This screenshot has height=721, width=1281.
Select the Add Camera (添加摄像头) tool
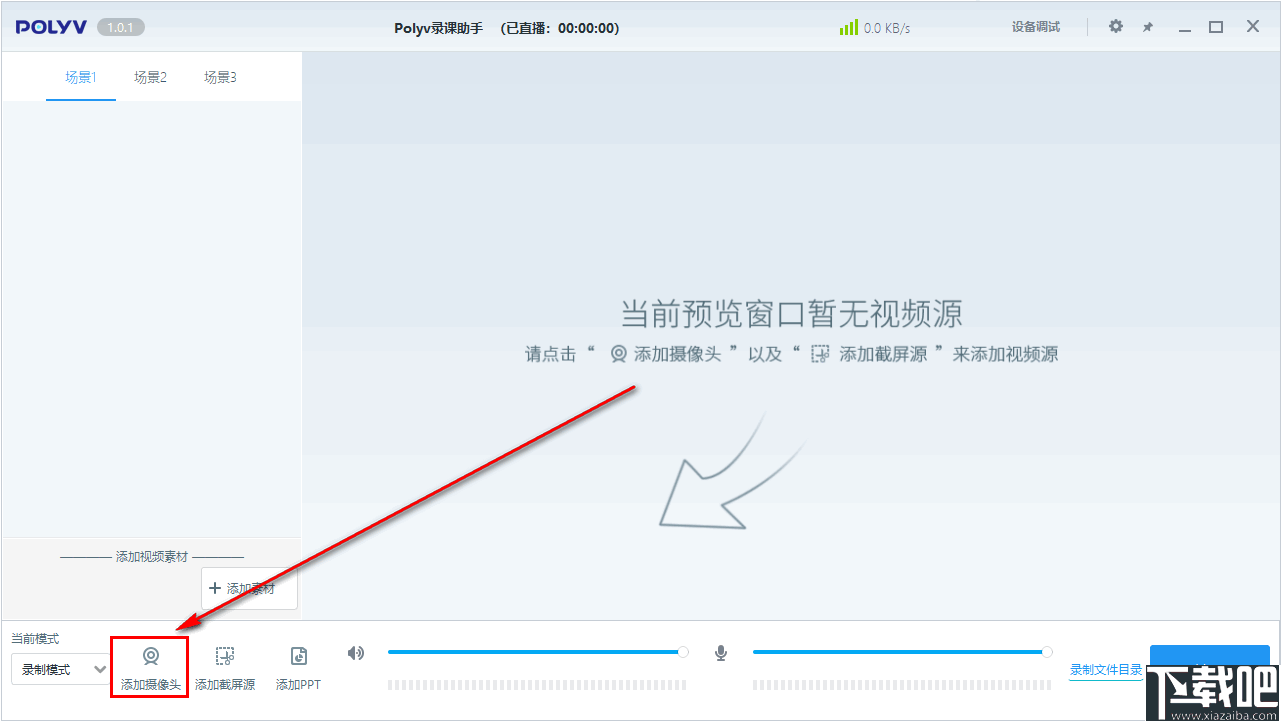point(150,665)
